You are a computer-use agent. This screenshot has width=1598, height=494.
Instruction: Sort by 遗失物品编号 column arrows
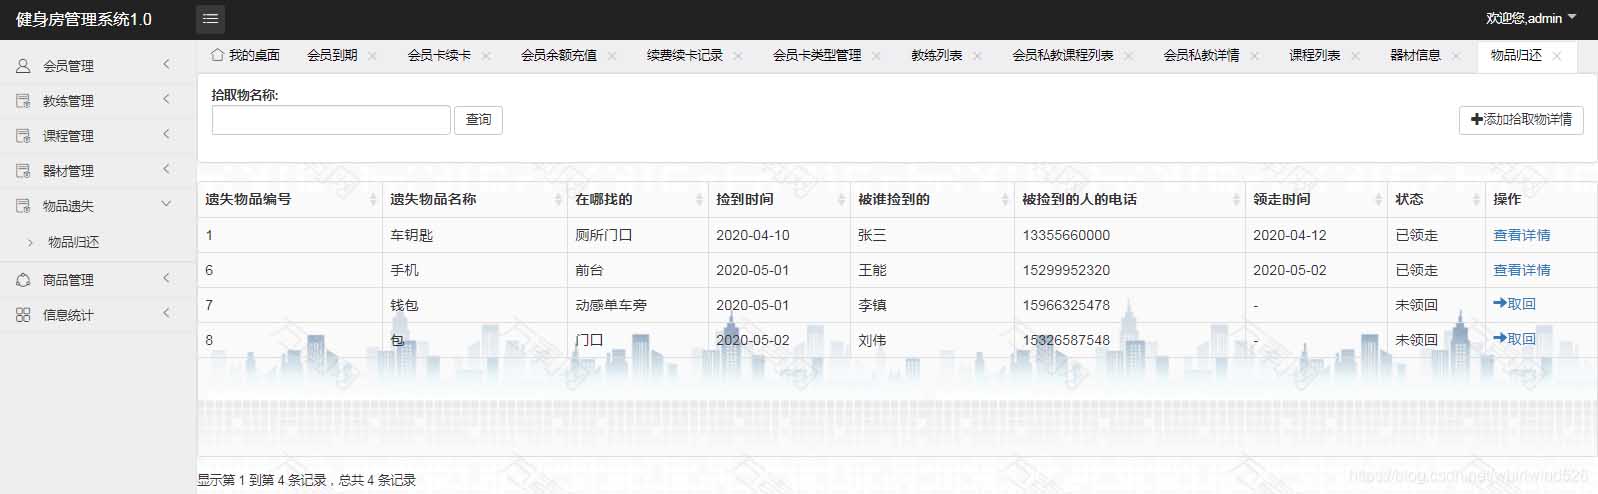tap(373, 200)
